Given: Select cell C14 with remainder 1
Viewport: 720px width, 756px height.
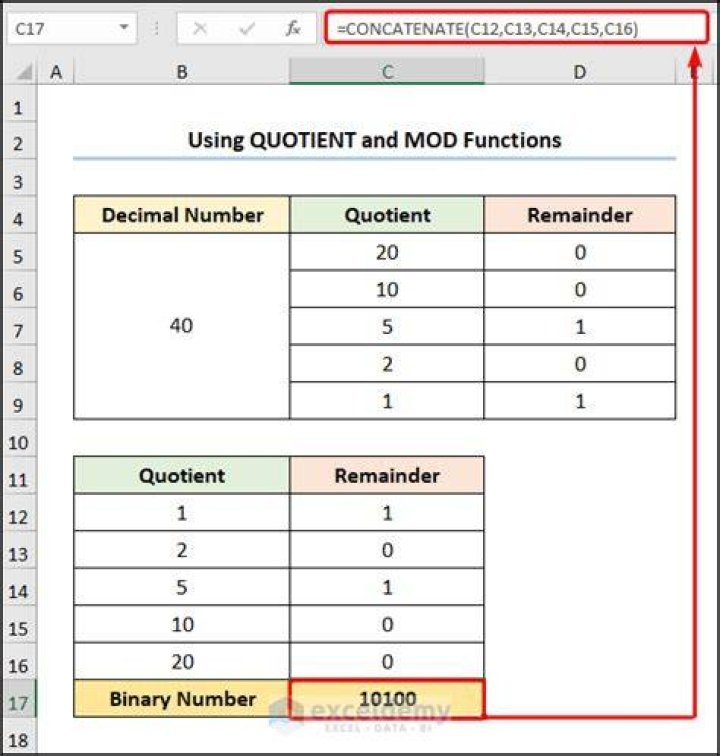Looking at the screenshot, I should coord(387,587).
